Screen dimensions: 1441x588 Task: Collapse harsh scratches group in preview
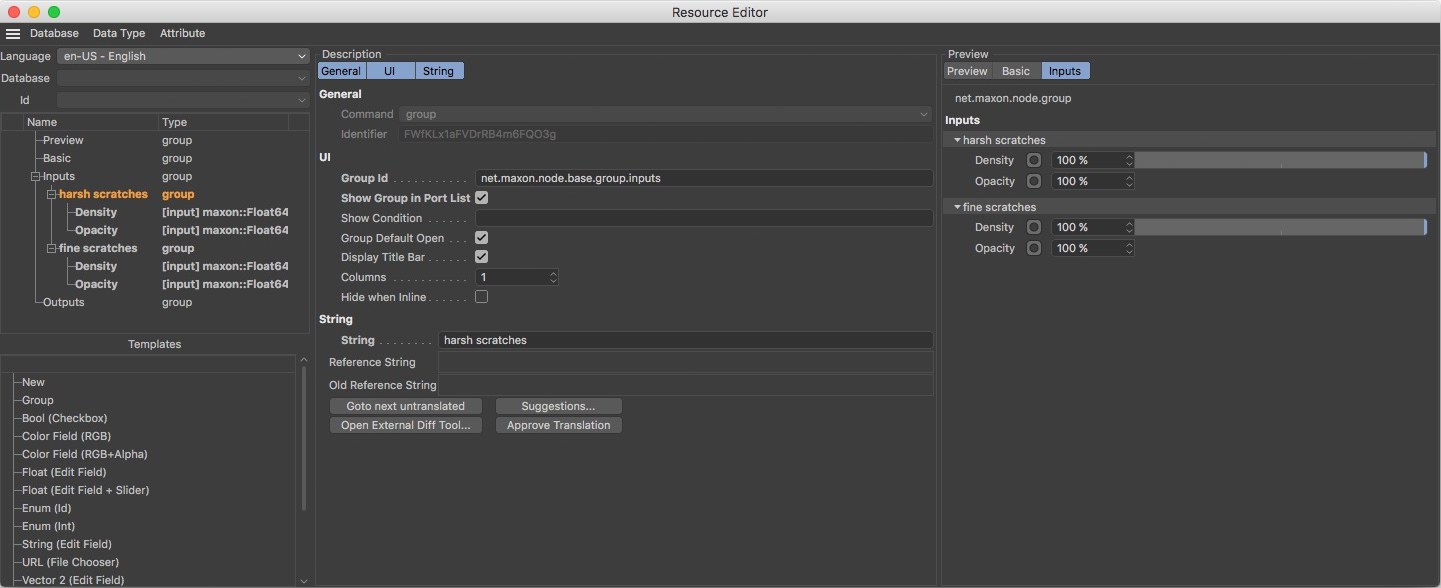pyautogui.click(x=957, y=140)
